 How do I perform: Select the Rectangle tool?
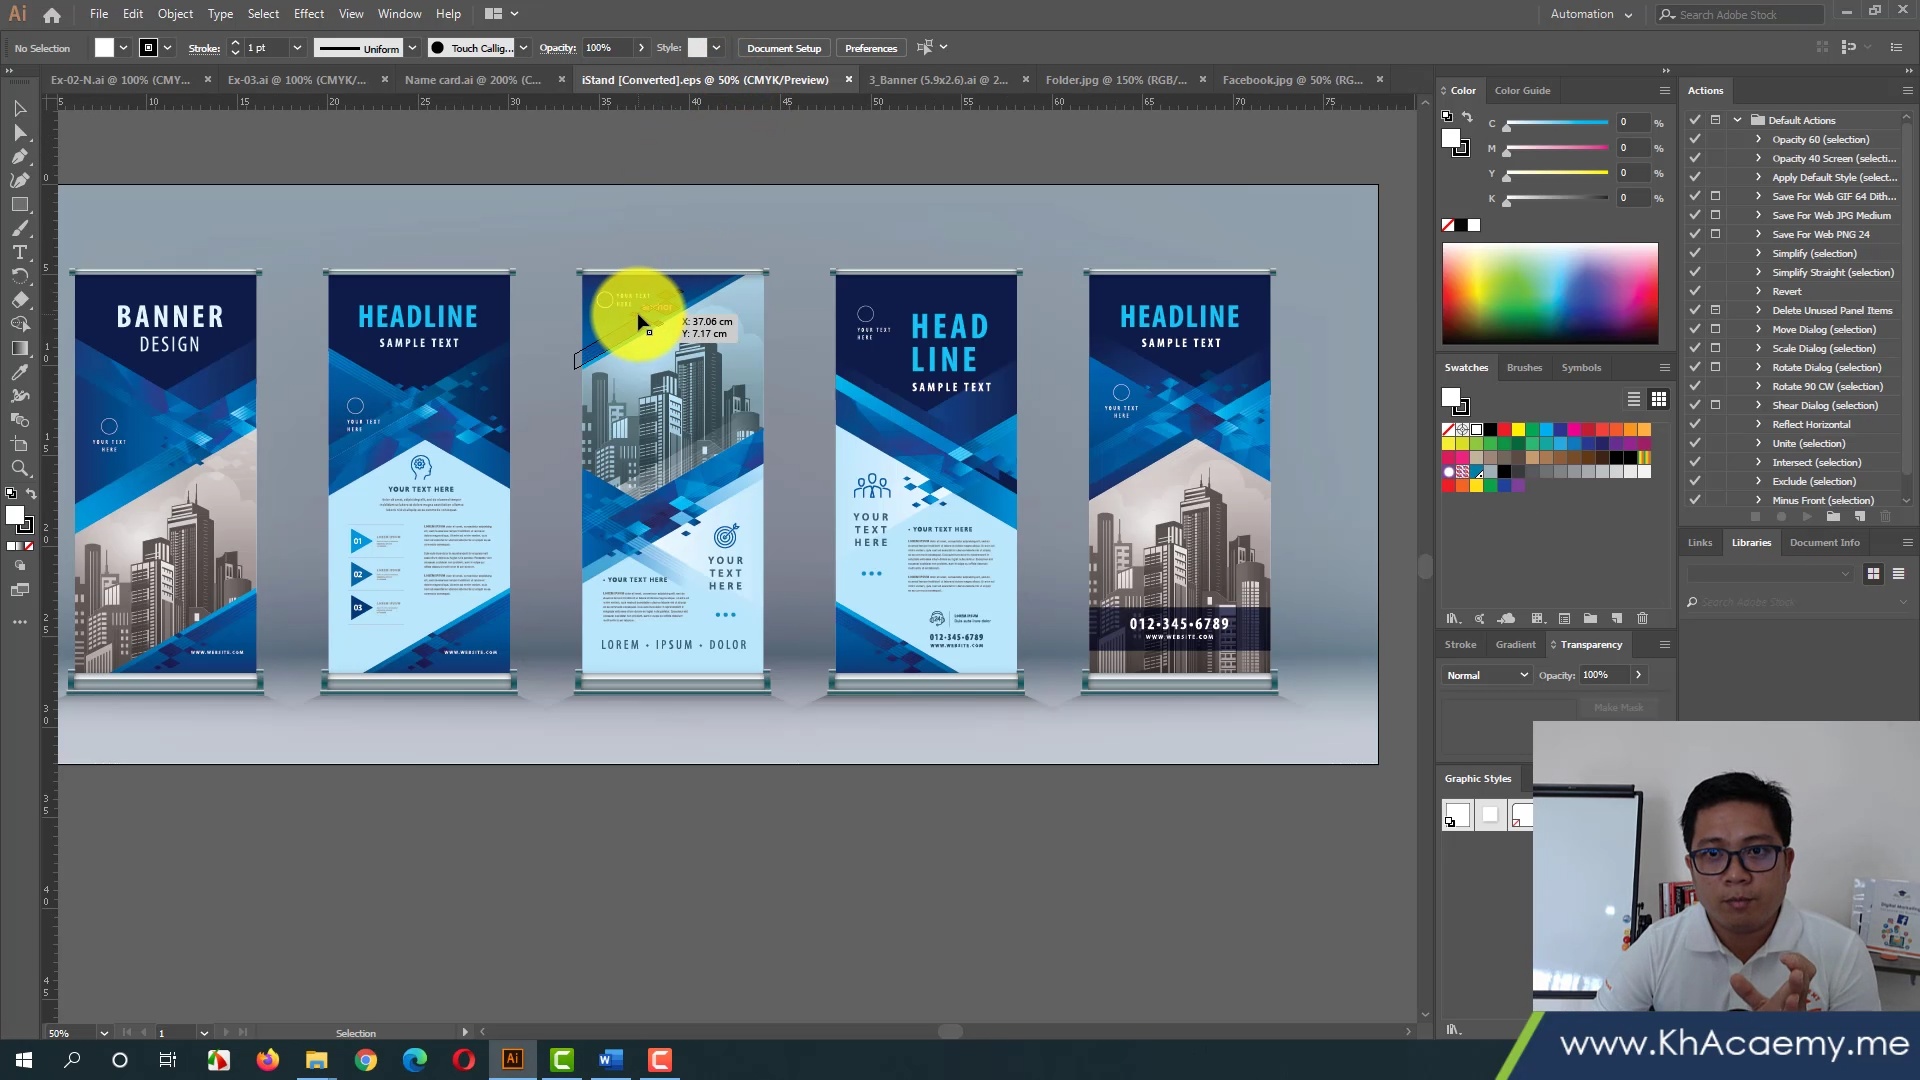(20, 204)
